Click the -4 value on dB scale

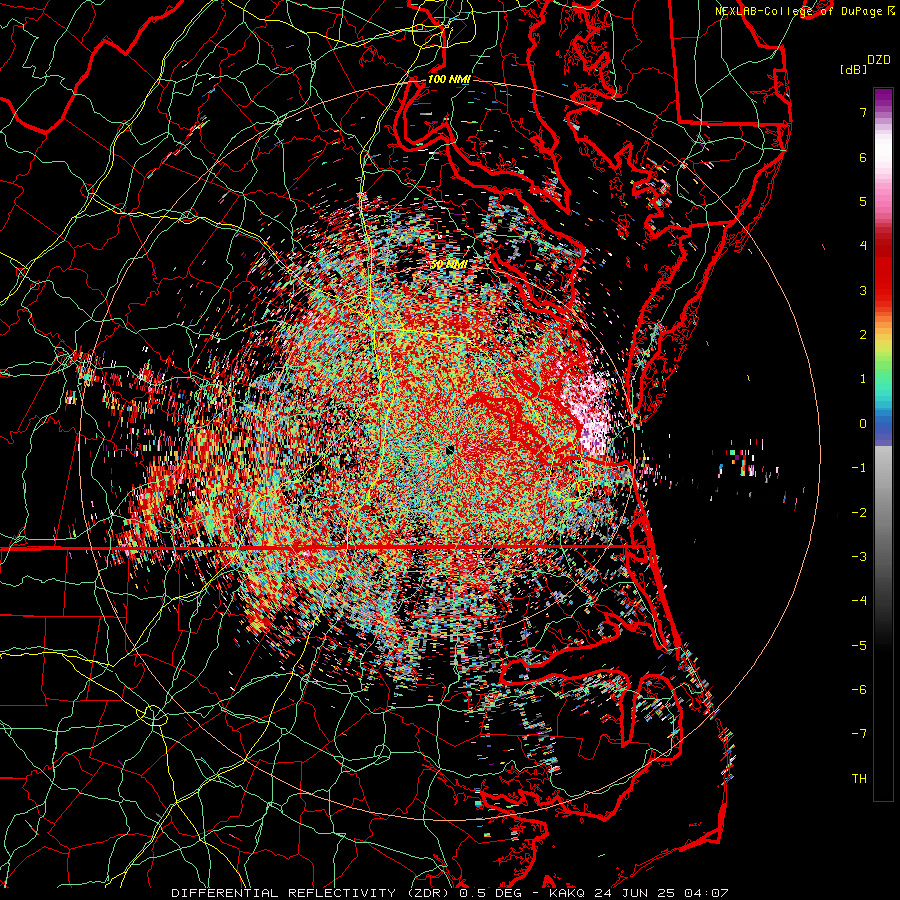[x=859, y=600]
